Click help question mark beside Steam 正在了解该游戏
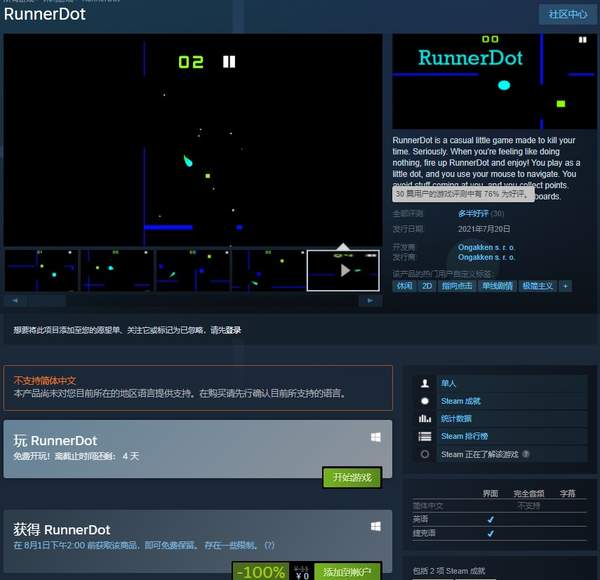Image resolution: width=600 pixels, height=580 pixels. pyautogui.click(x=526, y=454)
